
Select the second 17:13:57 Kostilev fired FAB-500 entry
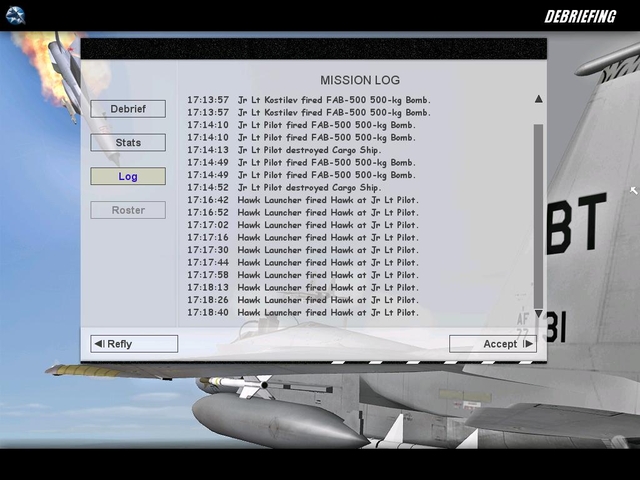(x=309, y=112)
